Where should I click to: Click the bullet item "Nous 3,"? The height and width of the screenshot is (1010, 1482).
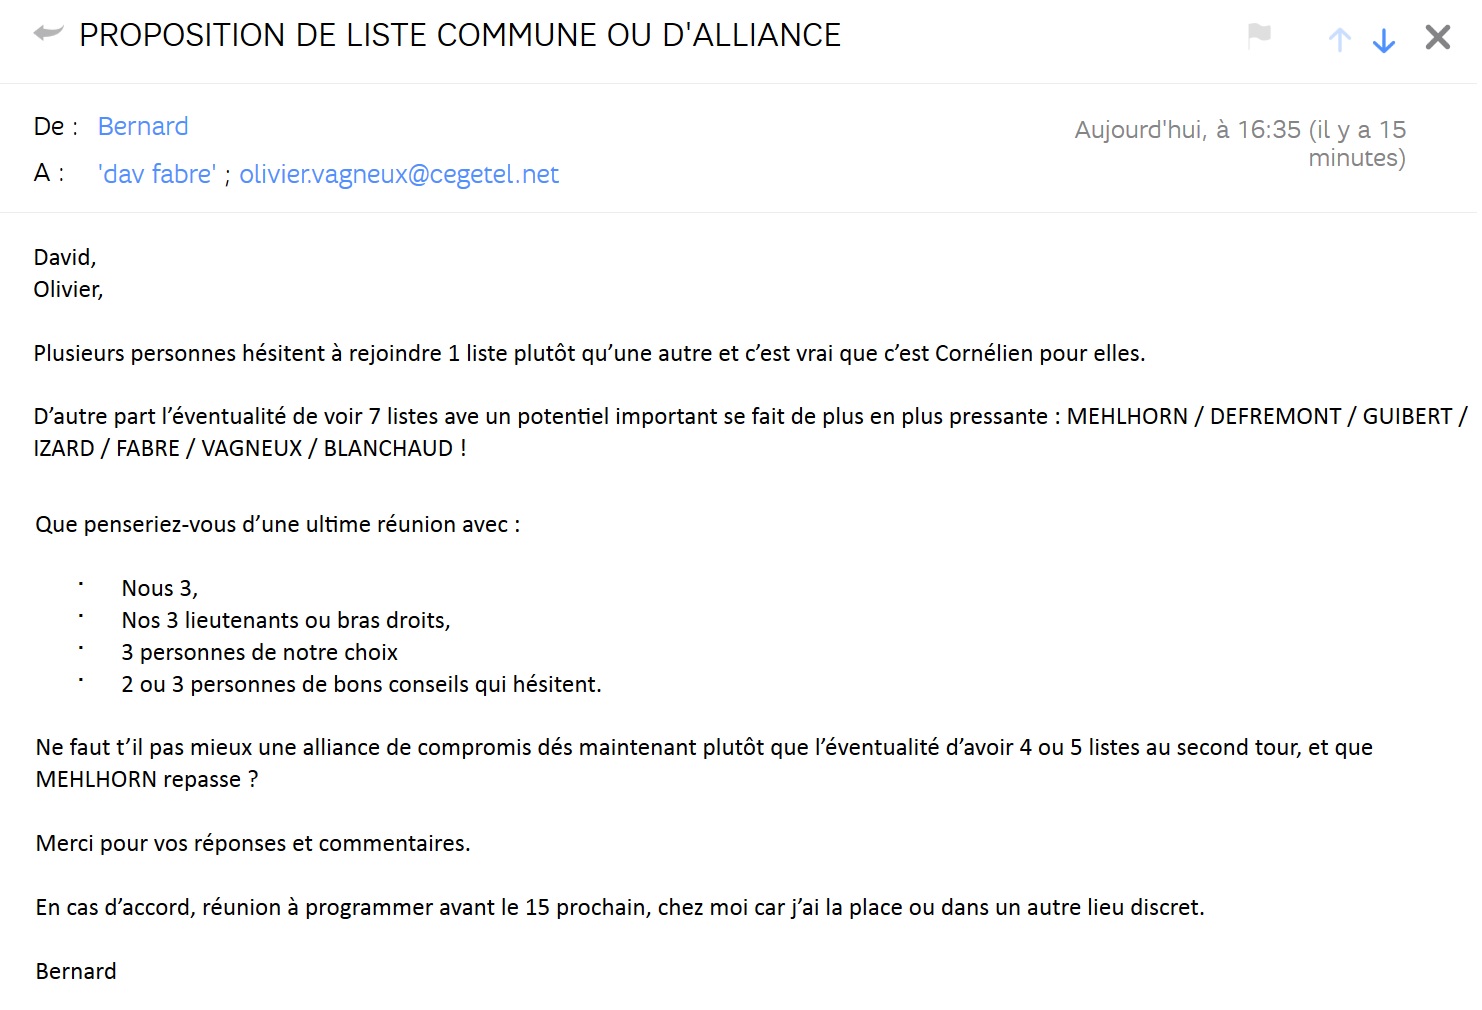[x=160, y=588]
